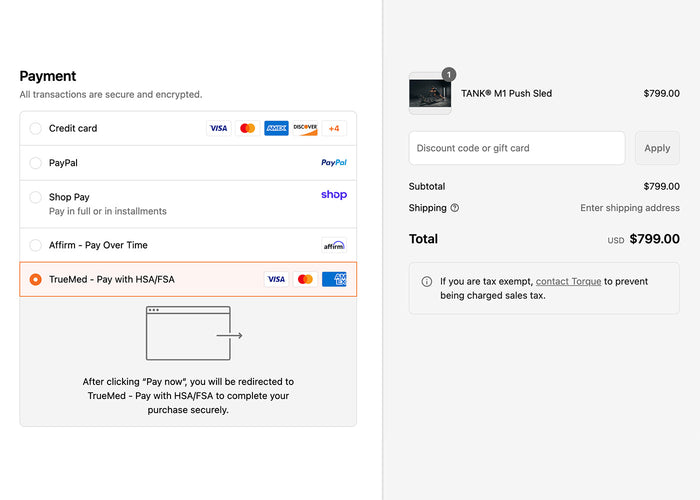Screen dimensions: 700x500
Task: Show the +4 more card types
Action: (334, 129)
